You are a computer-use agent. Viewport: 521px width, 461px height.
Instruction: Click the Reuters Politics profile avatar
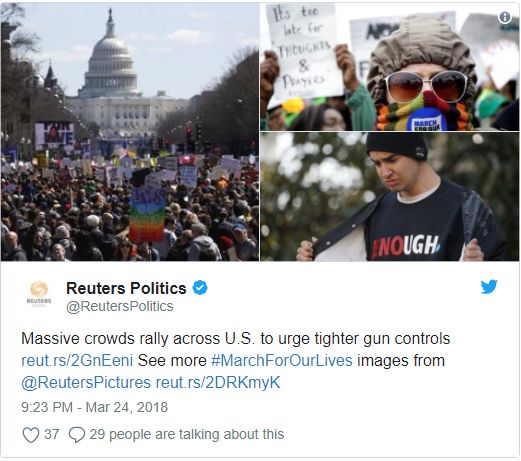(39, 294)
